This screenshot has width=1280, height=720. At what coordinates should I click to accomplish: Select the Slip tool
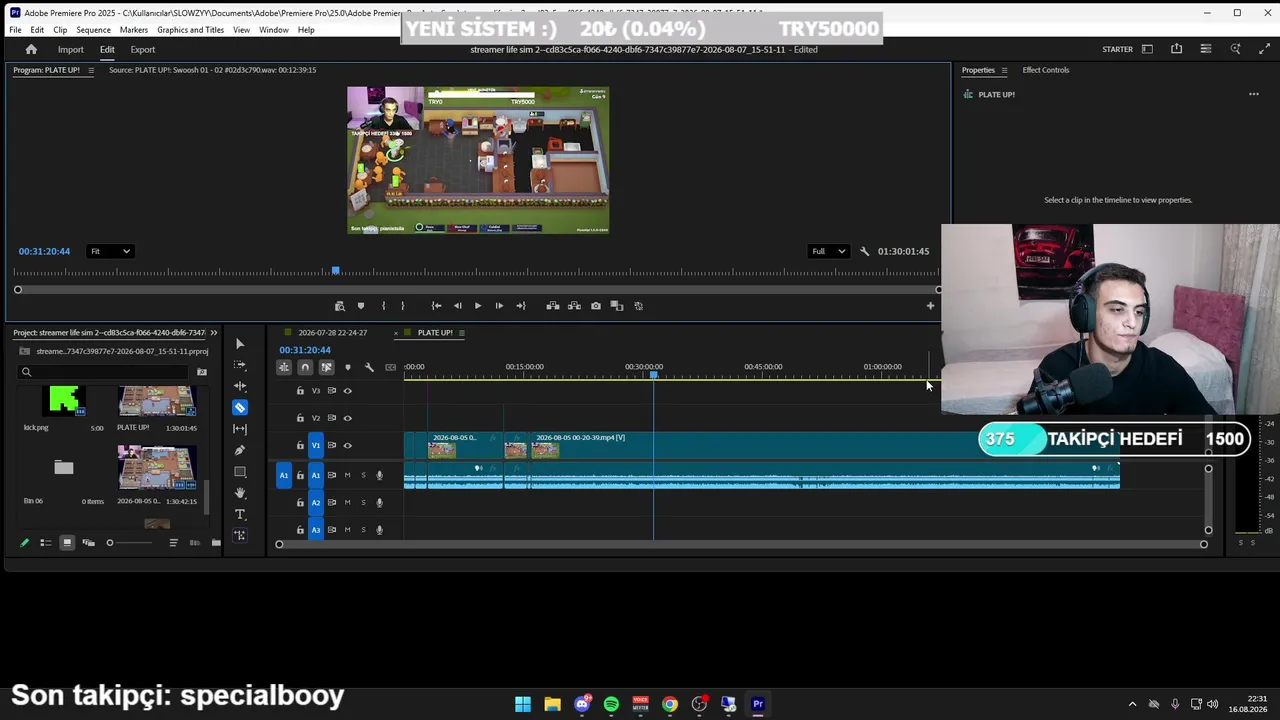pyautogui.click(x=240, y=429)
